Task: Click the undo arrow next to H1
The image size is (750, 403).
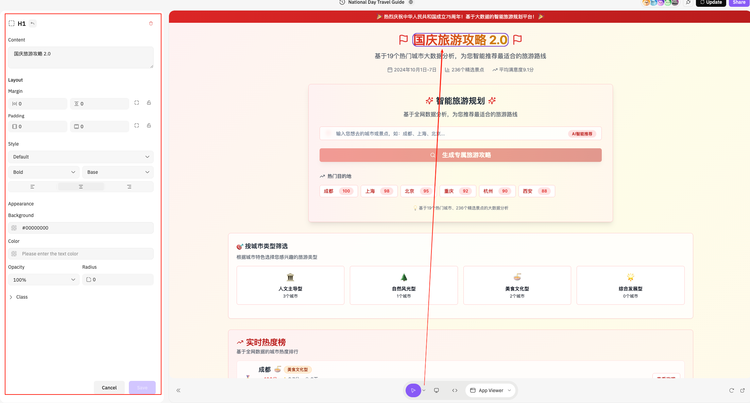Action: click(33, 23)
